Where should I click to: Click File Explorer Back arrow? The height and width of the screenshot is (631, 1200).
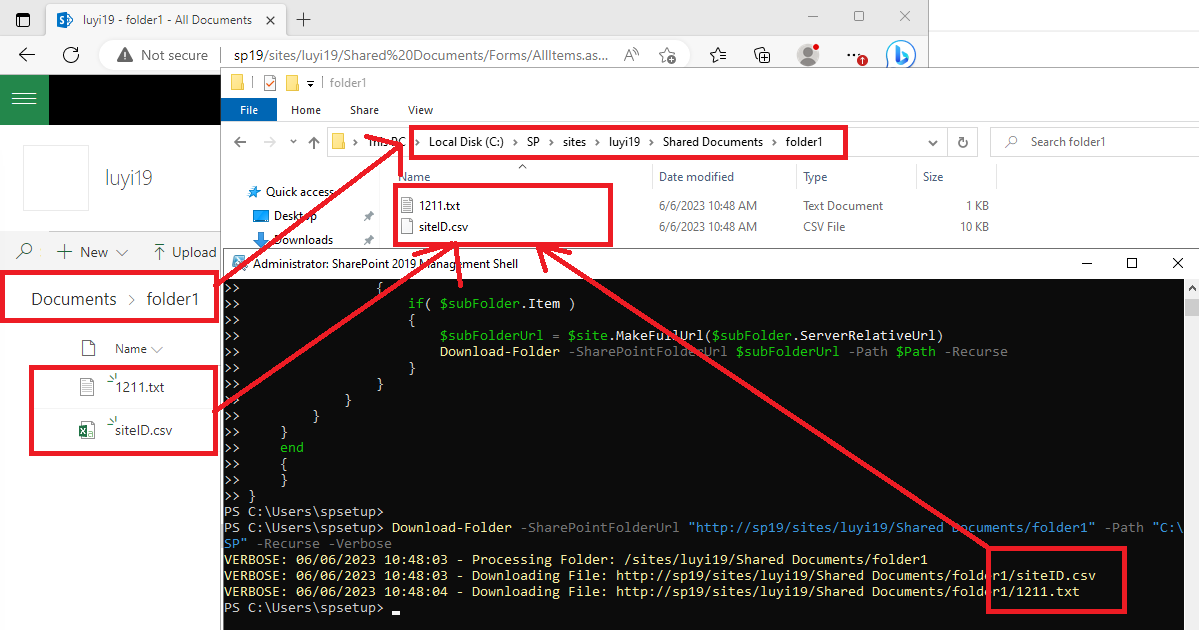240,142
